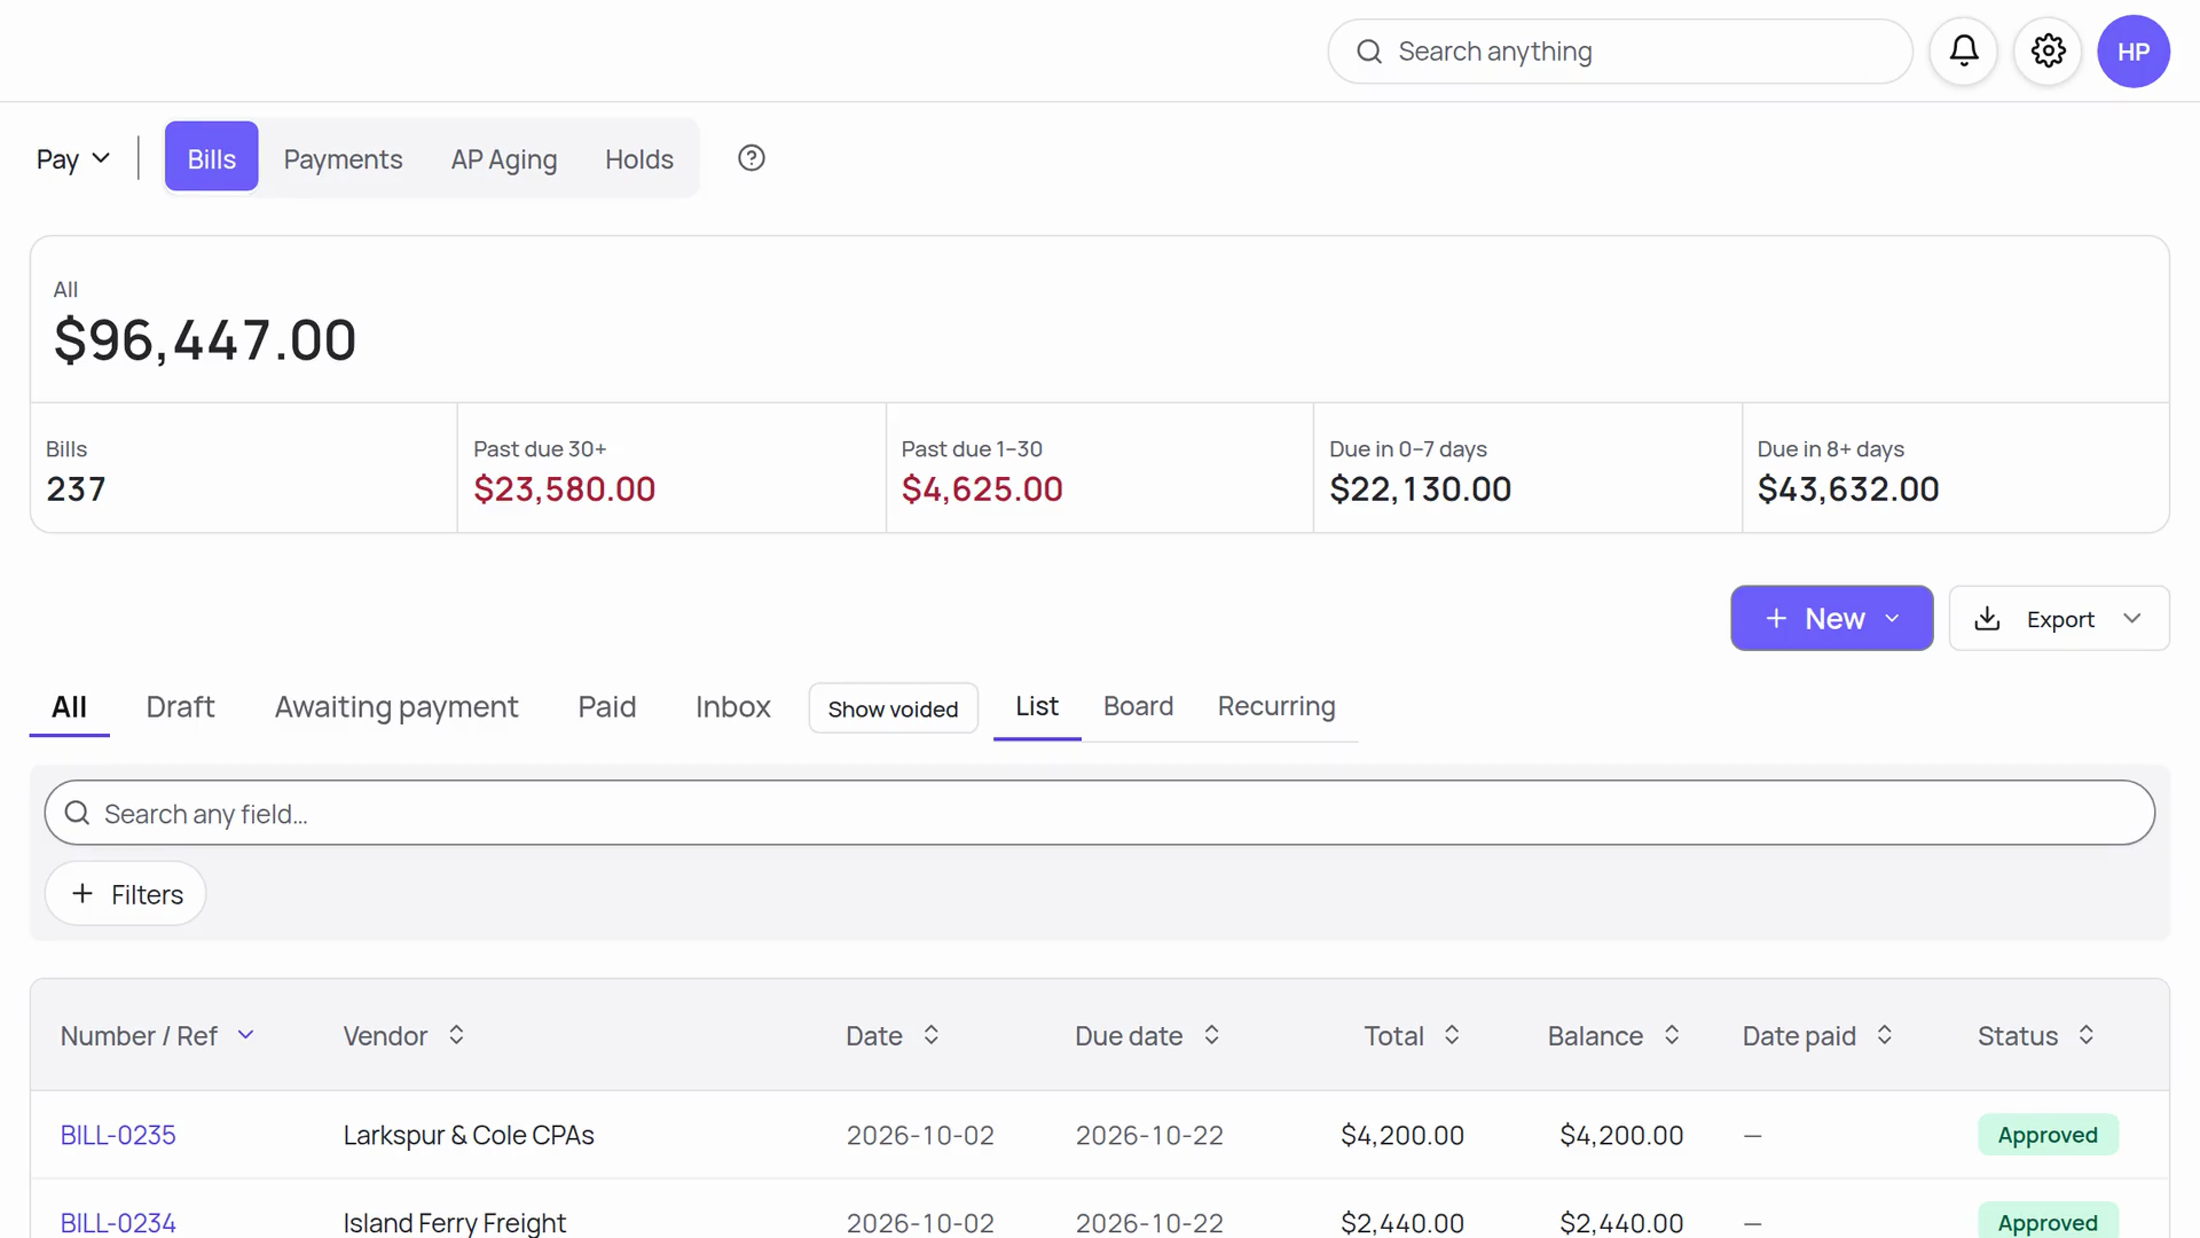Sort by Date paid column arrows
The width and height of the screenshot is (2200, 1238).
(1884, 1035)
